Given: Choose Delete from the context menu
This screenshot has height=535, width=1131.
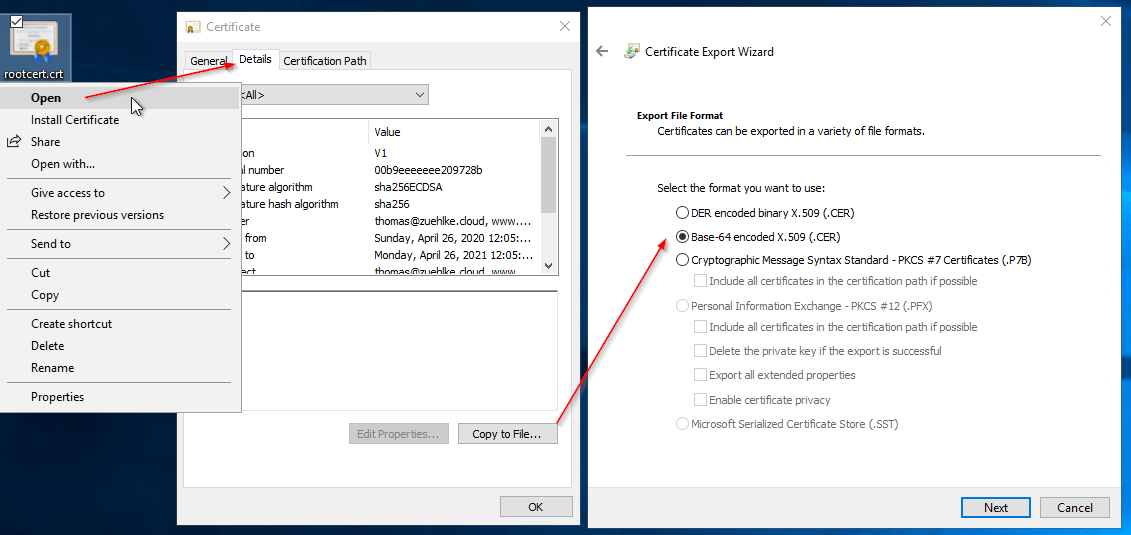Looking at the screenshot, I should pyautogui.click(x=120, y=346).
